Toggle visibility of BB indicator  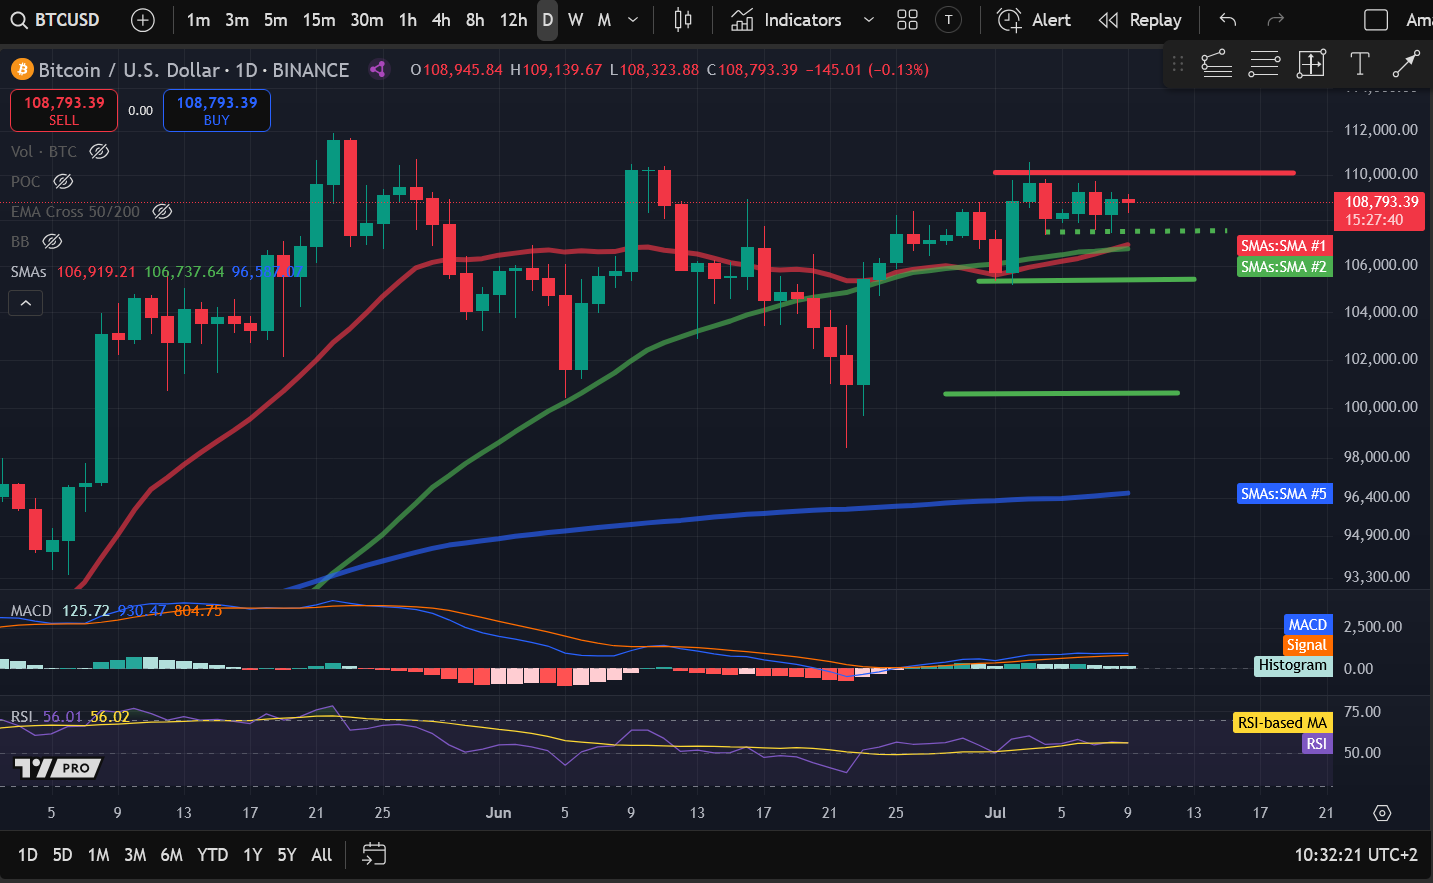click(52, 242)
